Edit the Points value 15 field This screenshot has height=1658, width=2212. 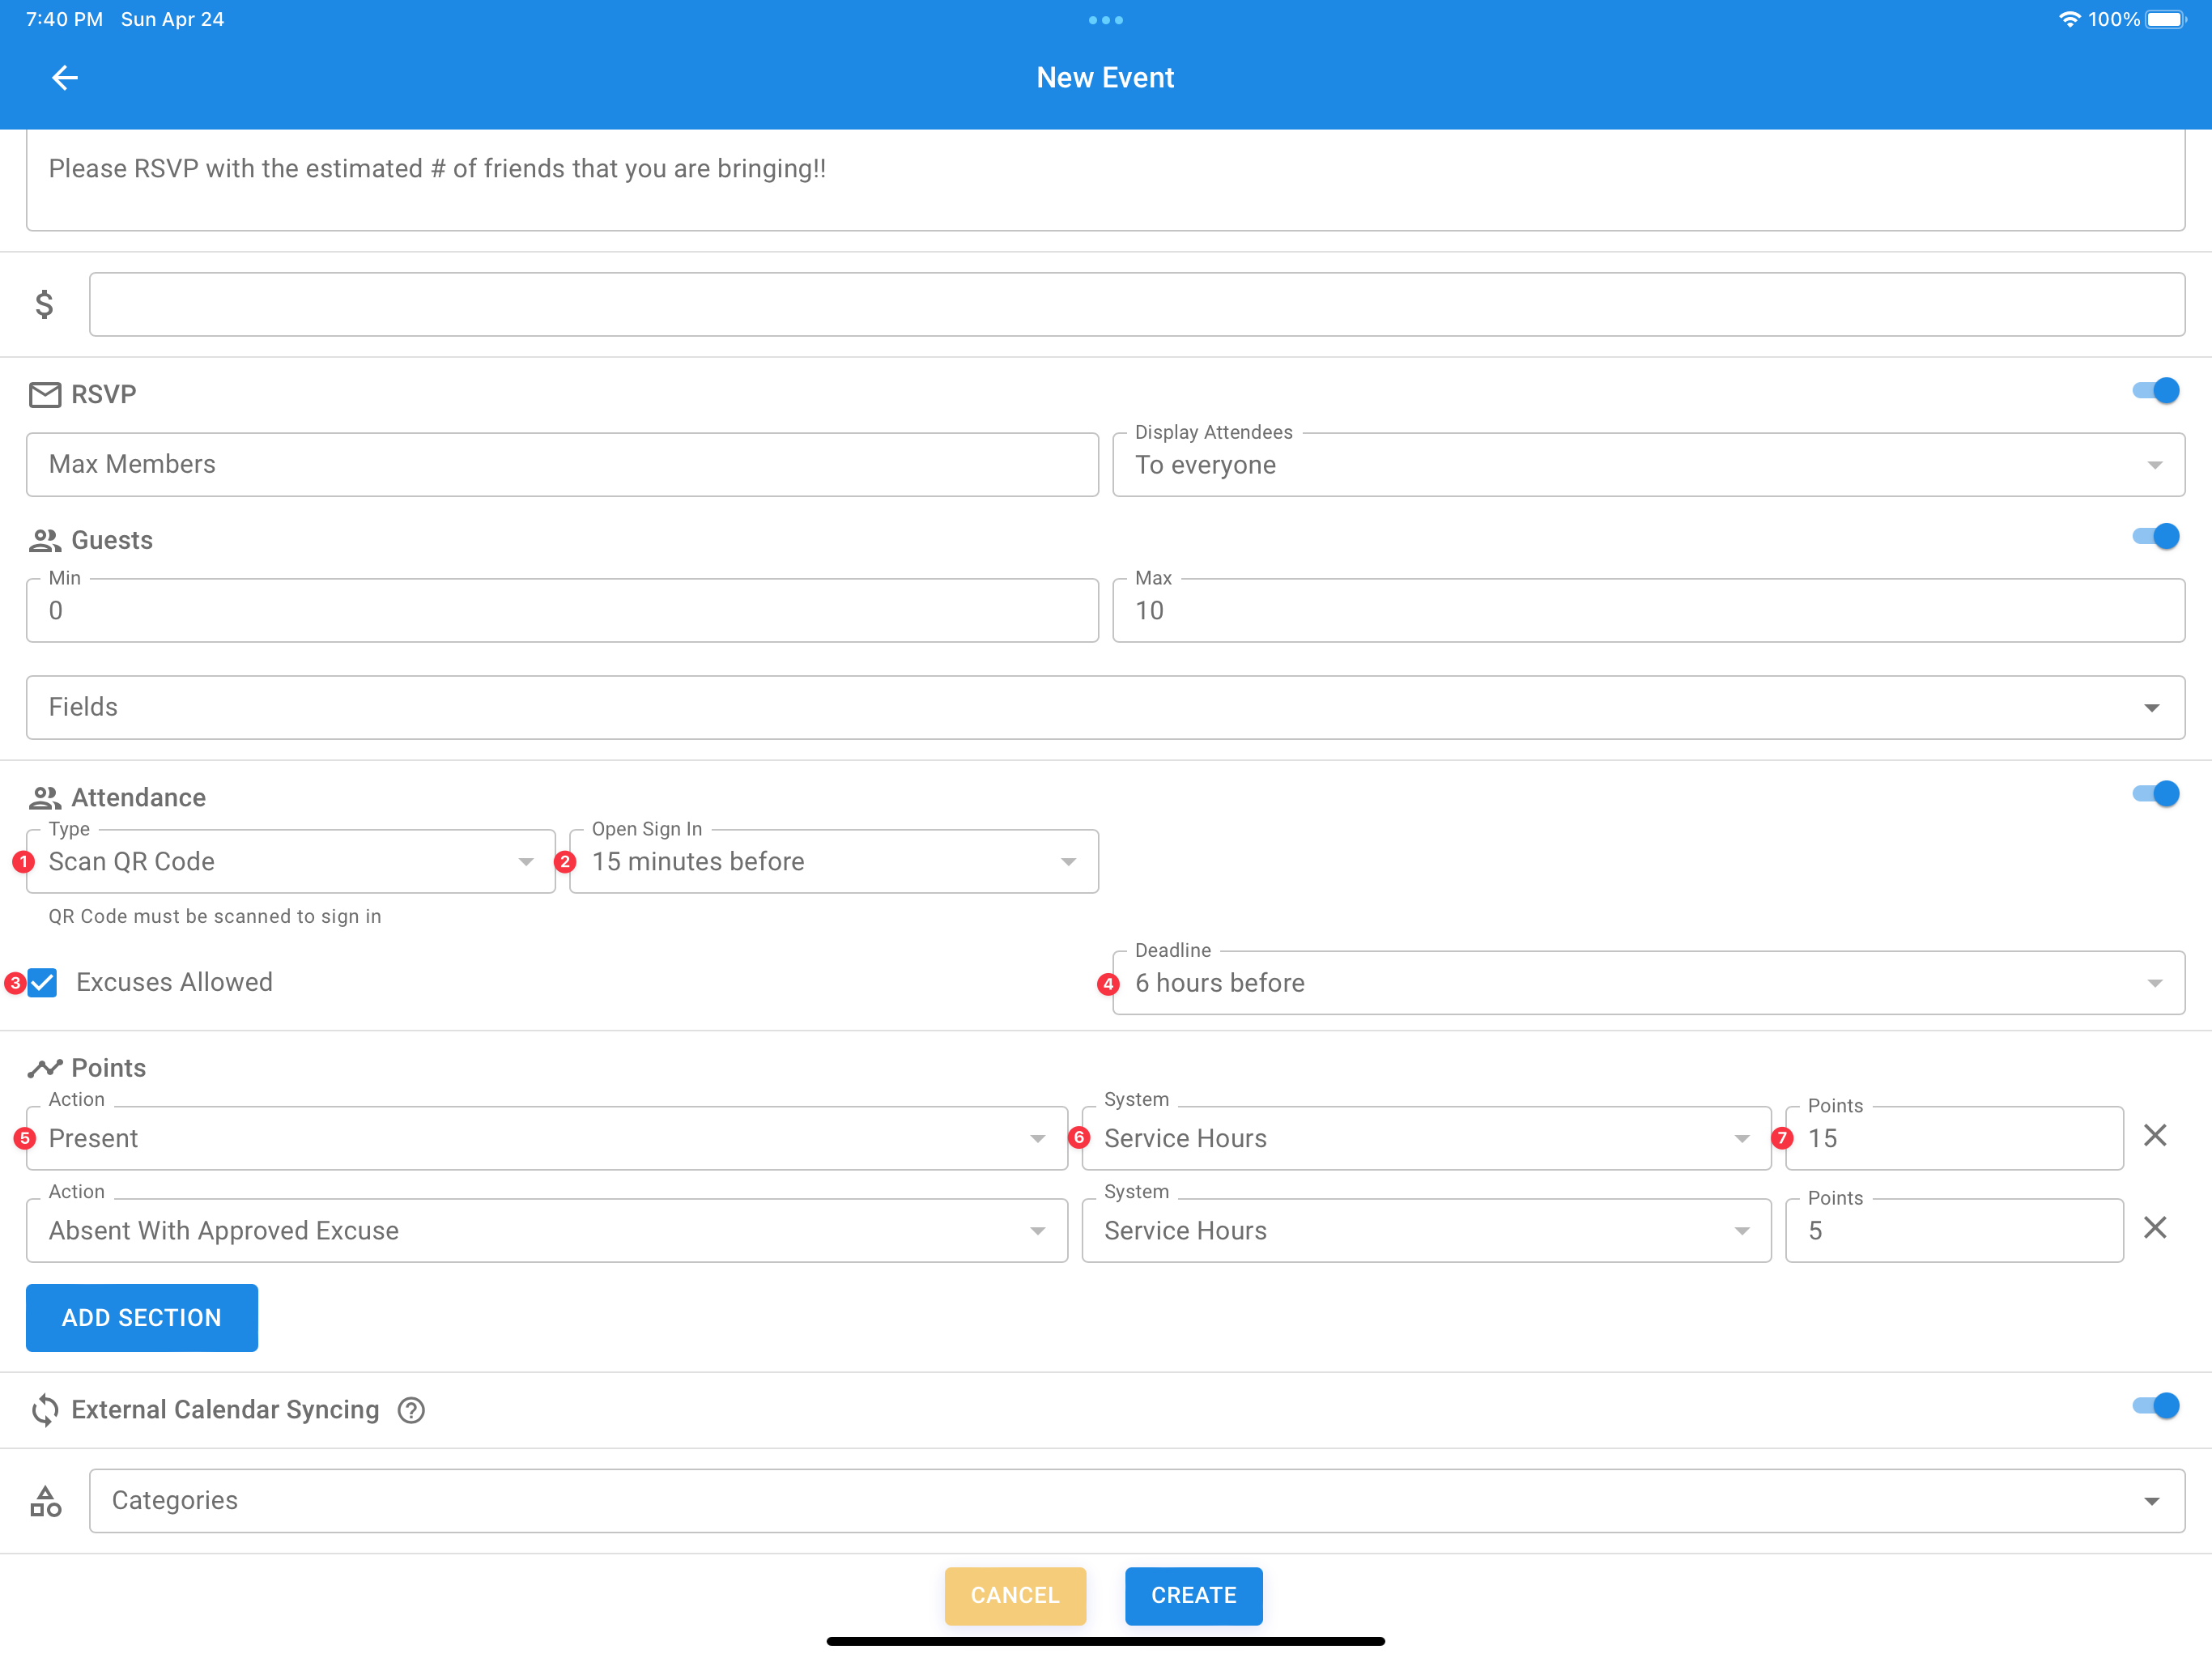[1954, 1138]
